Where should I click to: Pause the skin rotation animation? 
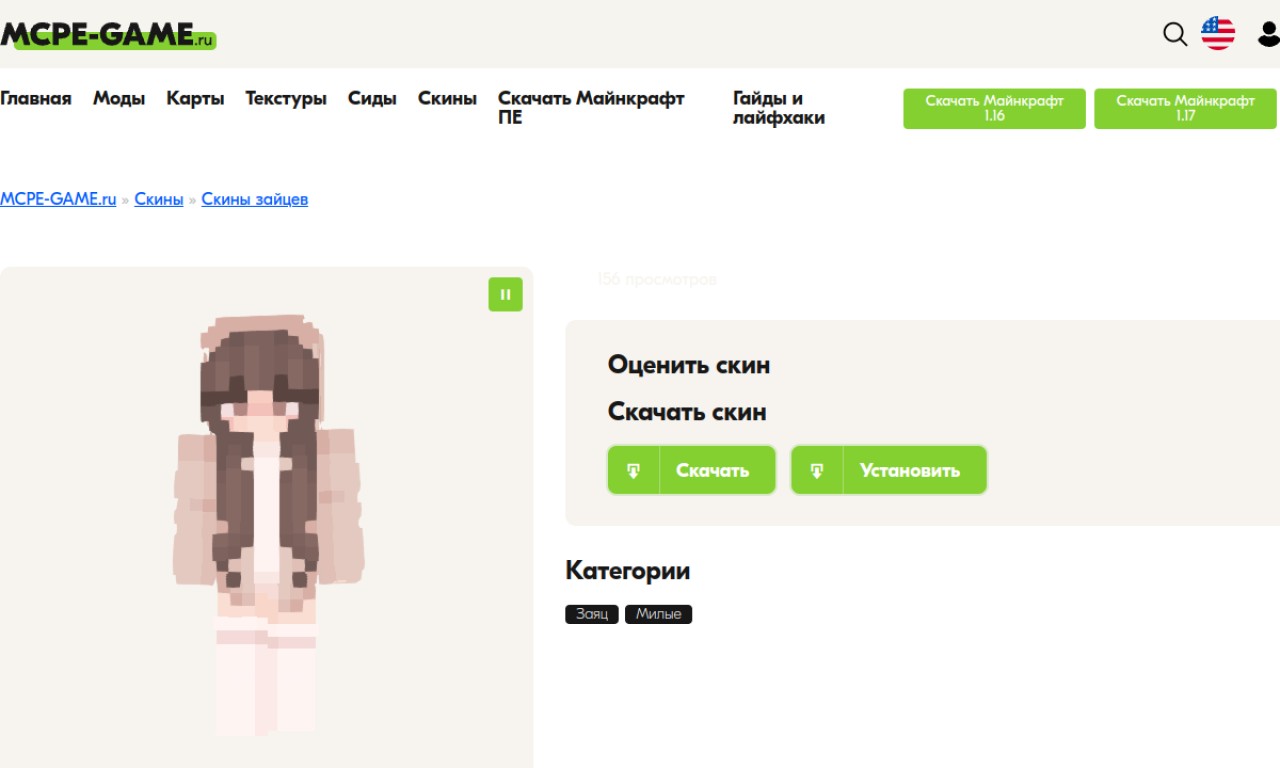coord(505,294)
